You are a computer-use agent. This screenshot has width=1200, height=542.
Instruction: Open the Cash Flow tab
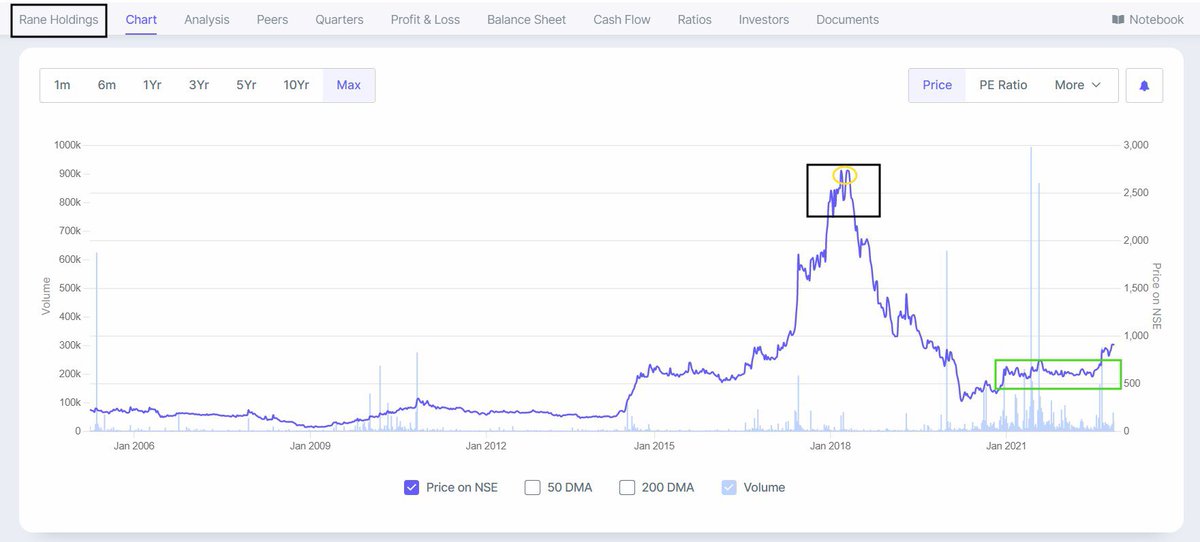pos(622,19)
